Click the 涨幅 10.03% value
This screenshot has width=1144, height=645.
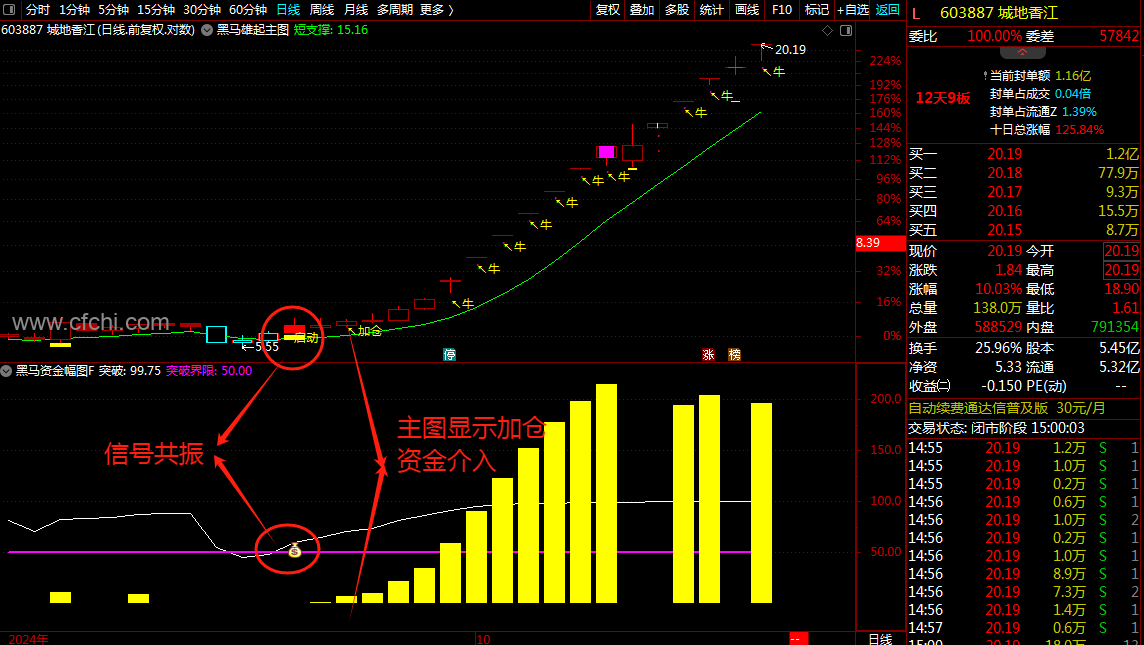[999, 290]
